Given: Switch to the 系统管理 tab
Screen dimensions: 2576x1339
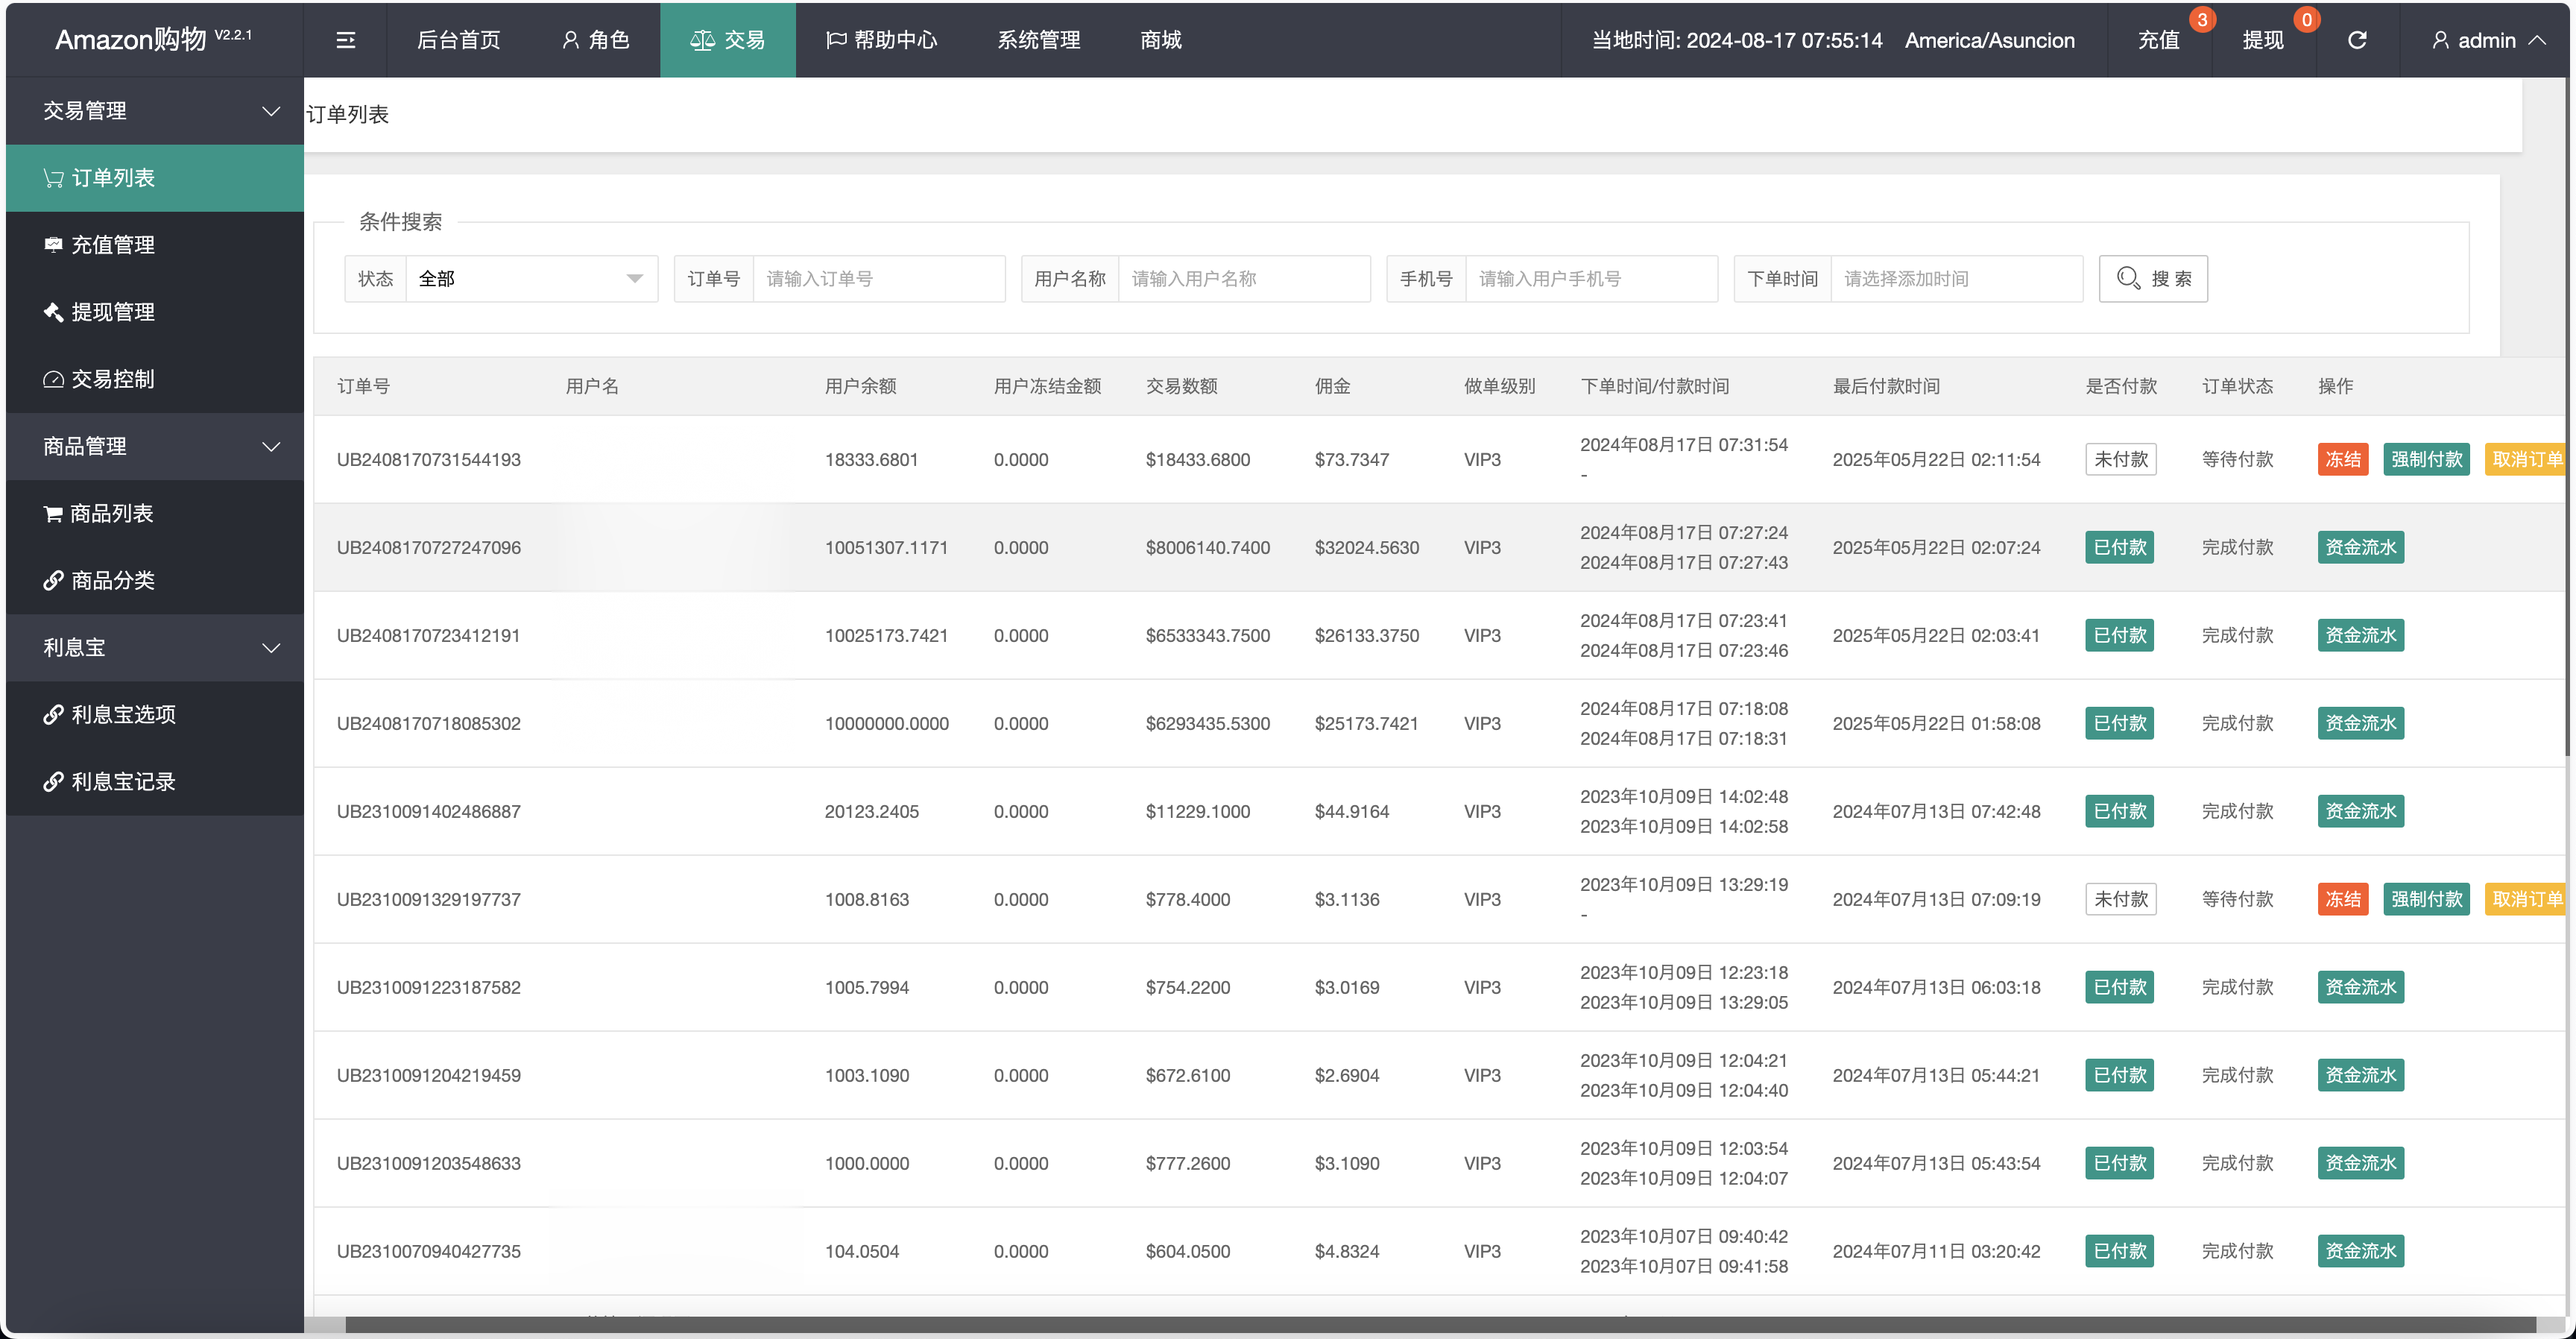Looking at the screenshot, I should pos(1038,40).
